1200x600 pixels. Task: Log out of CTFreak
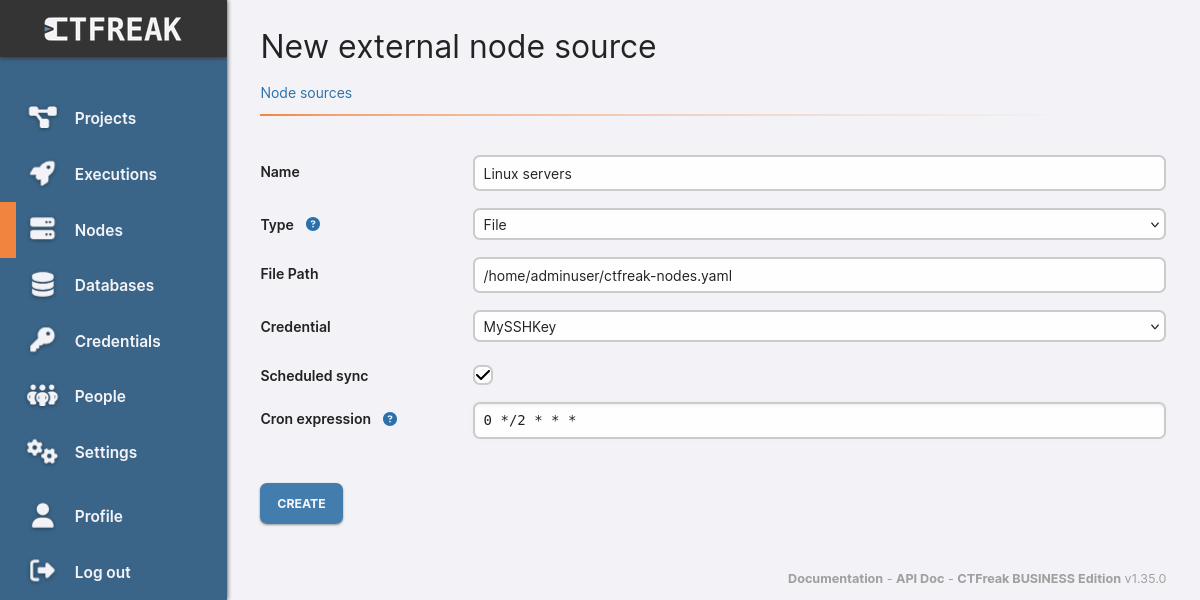(x=102, y=572)
